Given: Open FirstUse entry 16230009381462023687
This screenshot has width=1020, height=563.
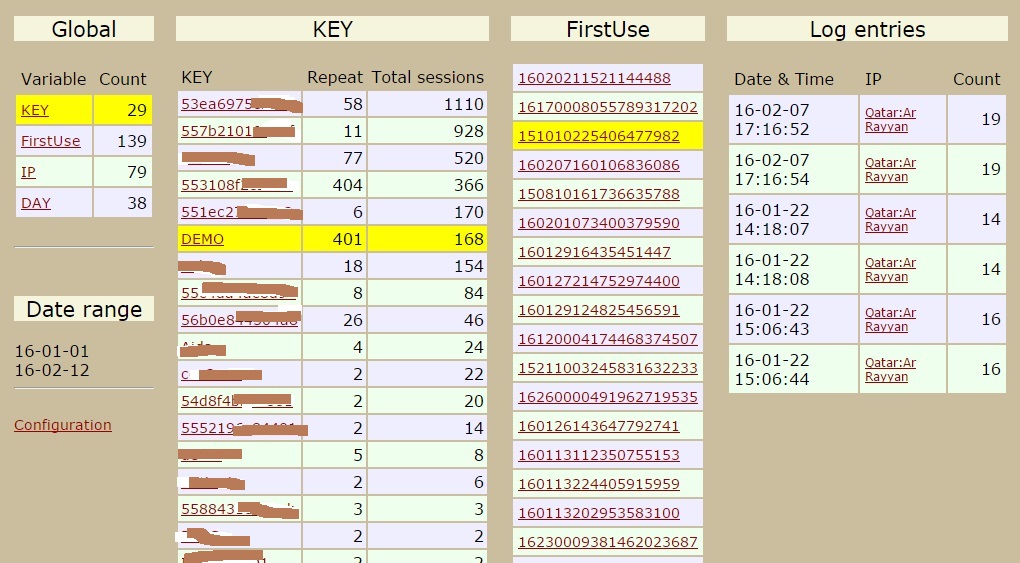Looking at the screenshot, I should (x=607, y=542).
